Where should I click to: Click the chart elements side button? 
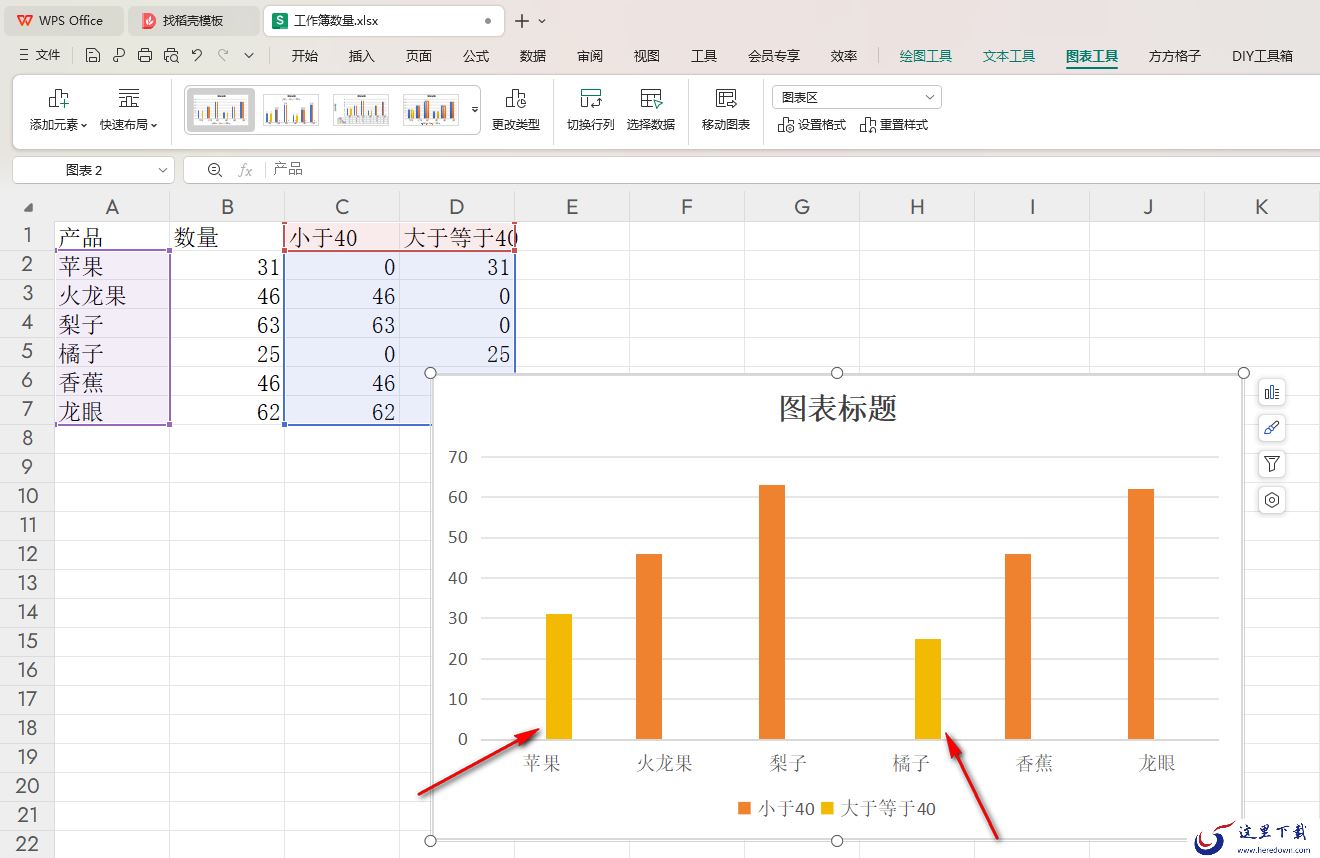click(1272, 392)
